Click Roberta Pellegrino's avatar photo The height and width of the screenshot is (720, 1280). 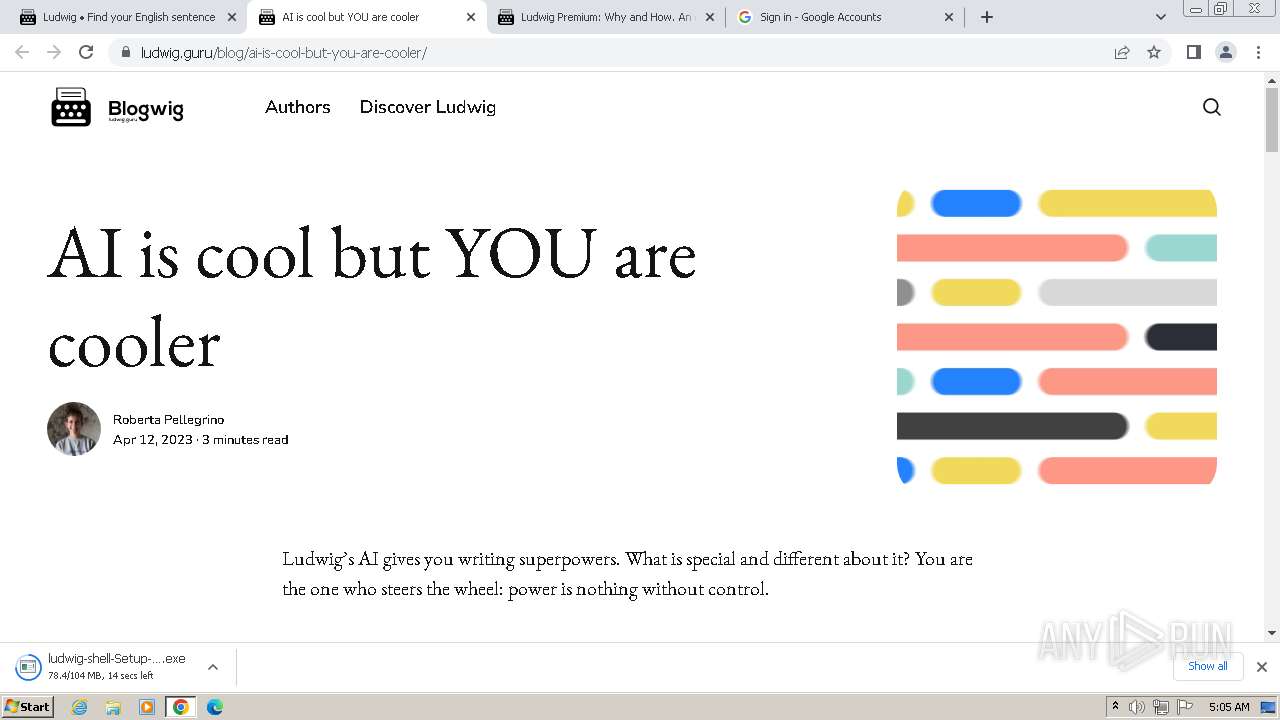point(74,429)
